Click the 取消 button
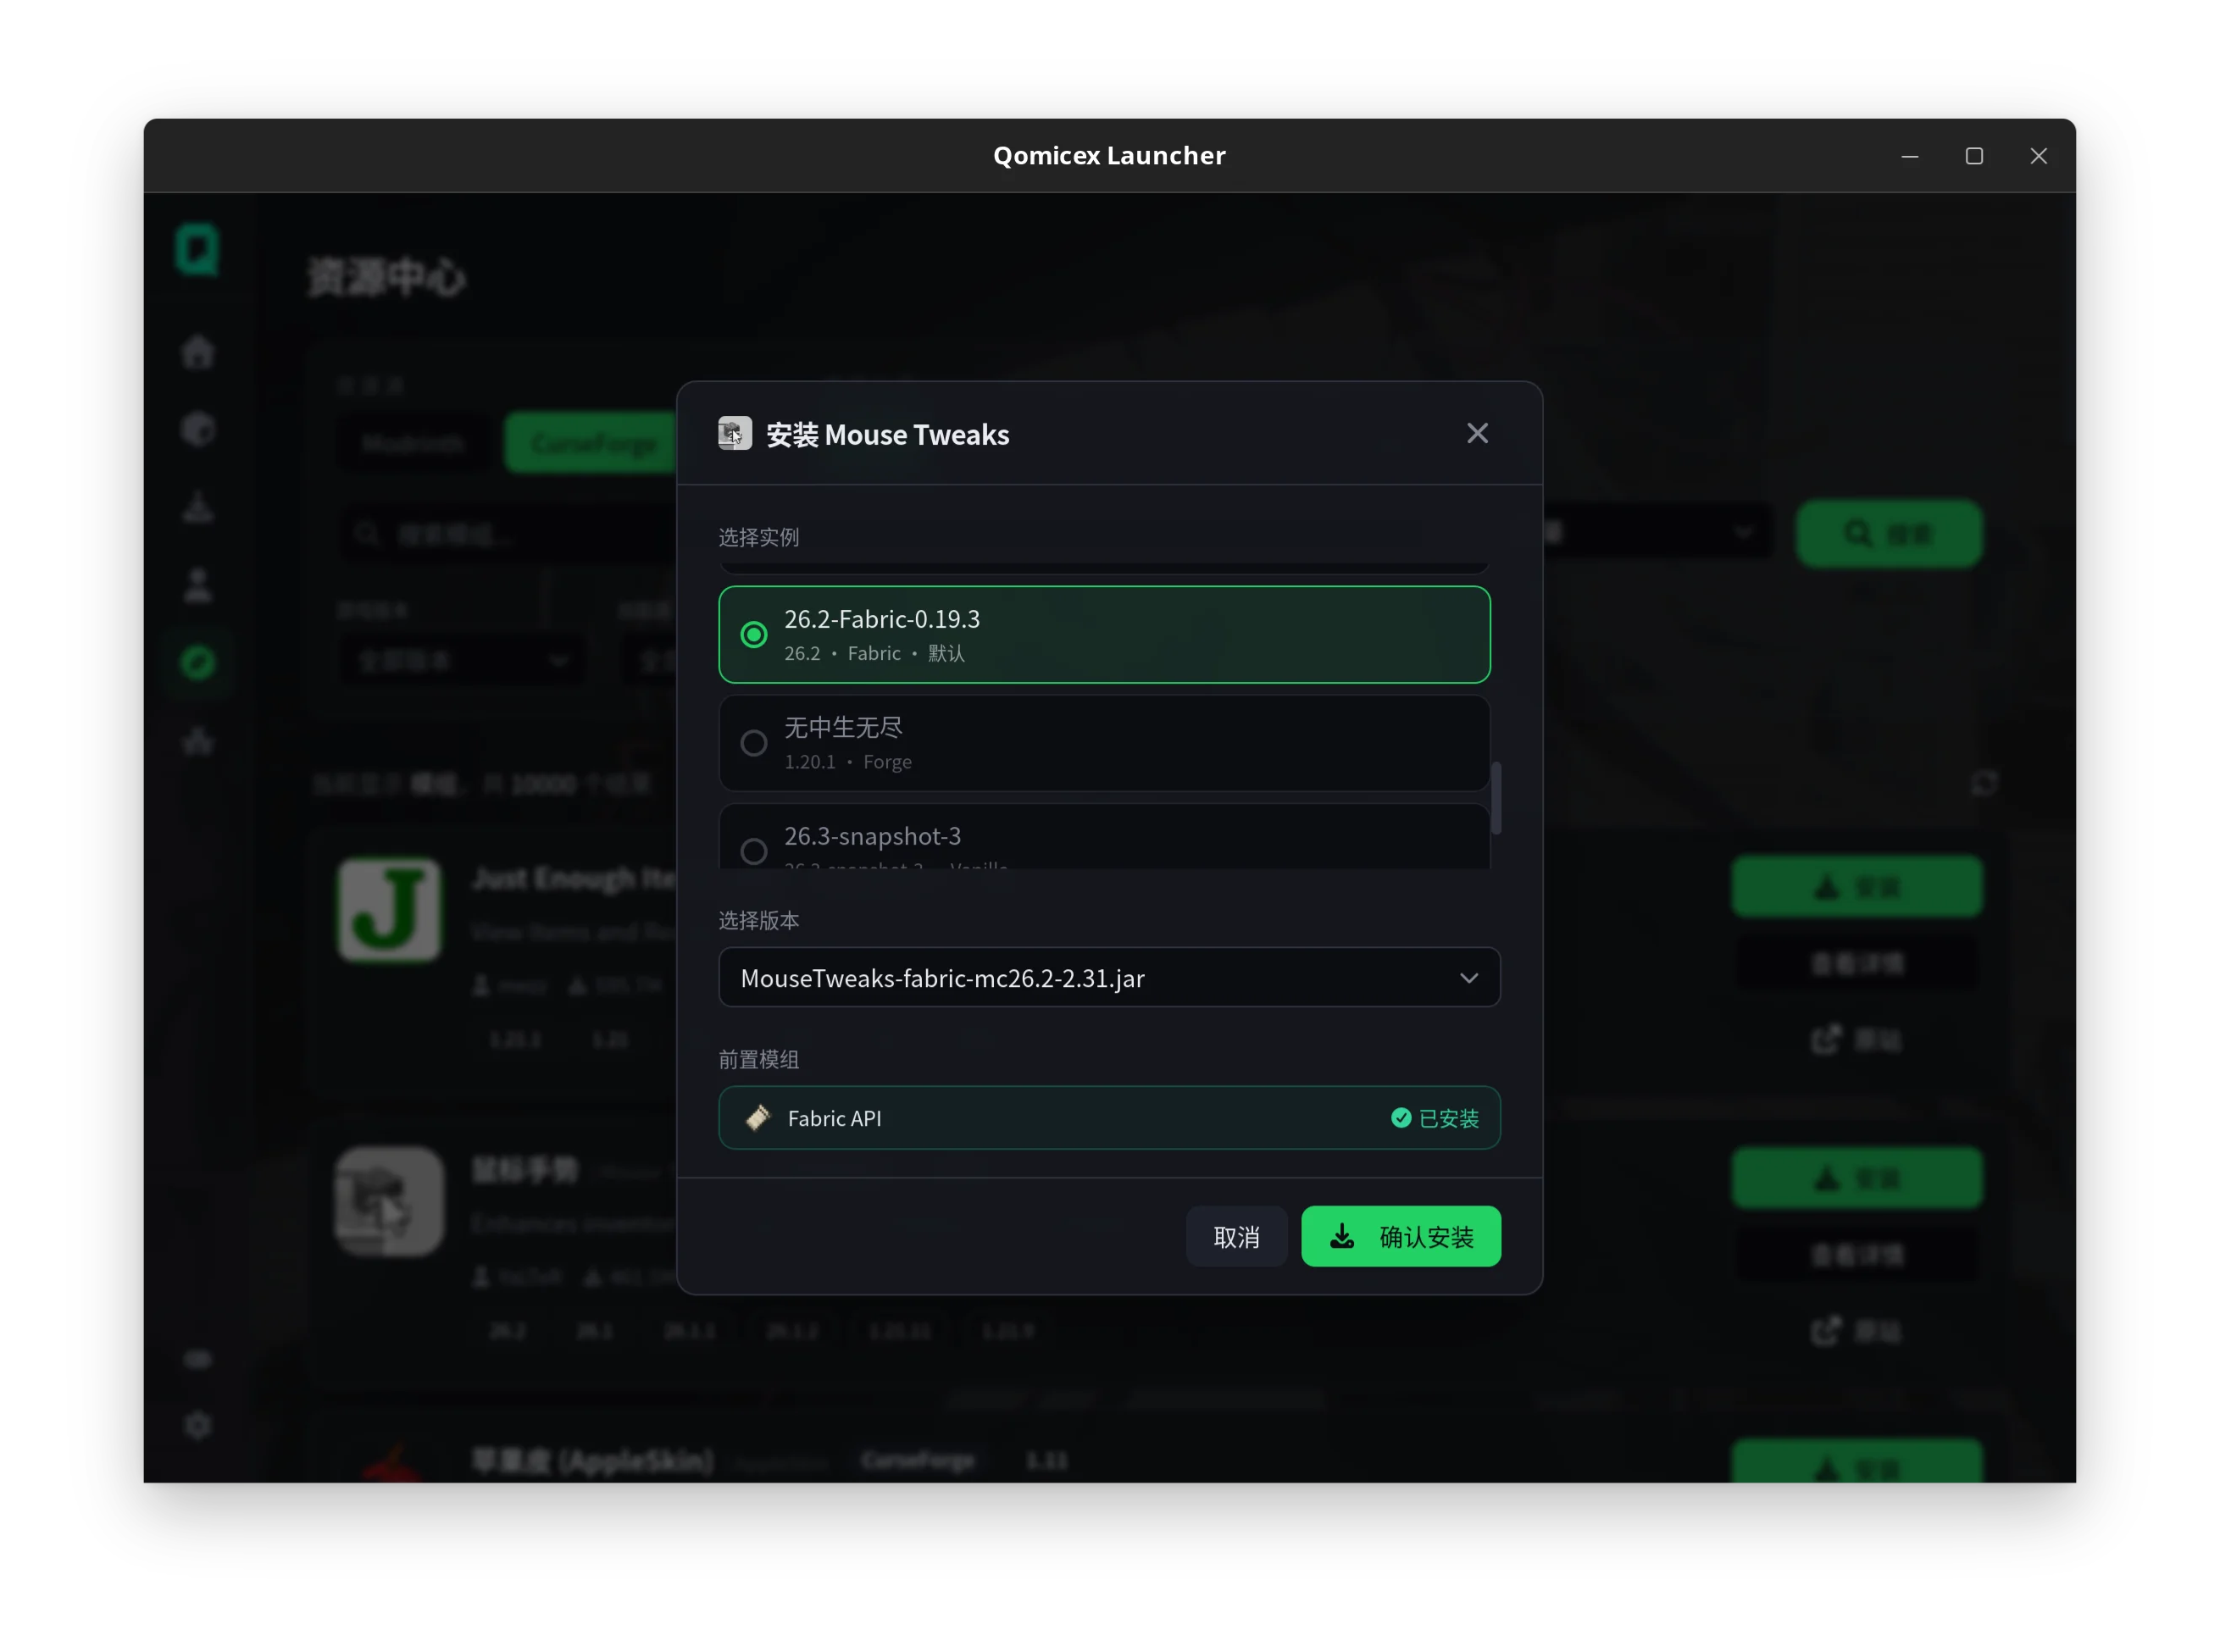Viewport: 2220px width, 1652px height. click(1236, 1236)
